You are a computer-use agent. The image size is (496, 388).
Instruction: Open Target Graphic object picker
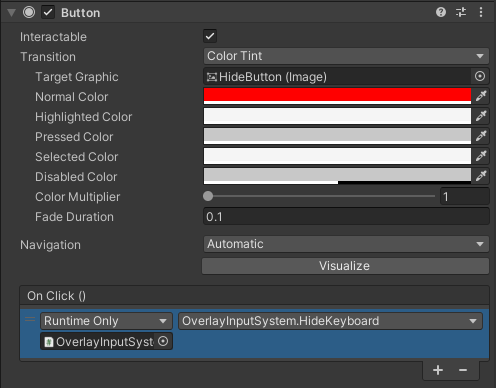click(x=480, y=76)
